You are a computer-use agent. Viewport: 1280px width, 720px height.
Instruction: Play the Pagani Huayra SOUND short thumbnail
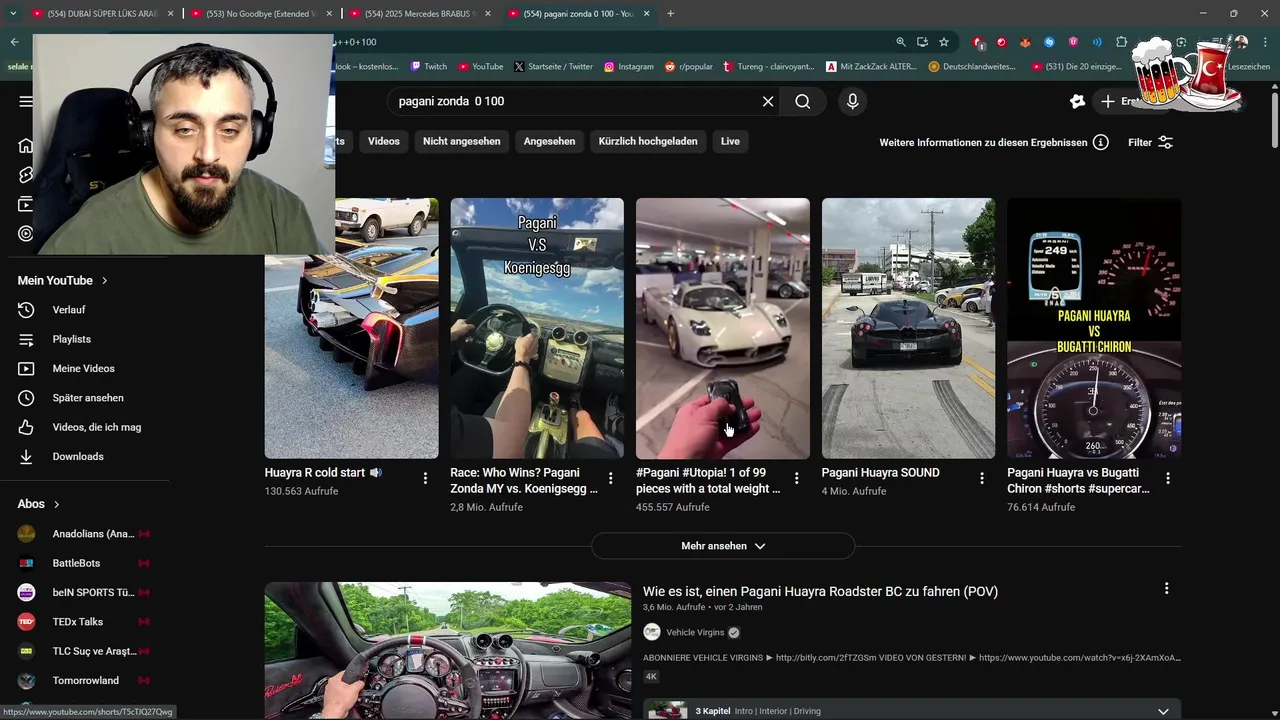(908, 328)
